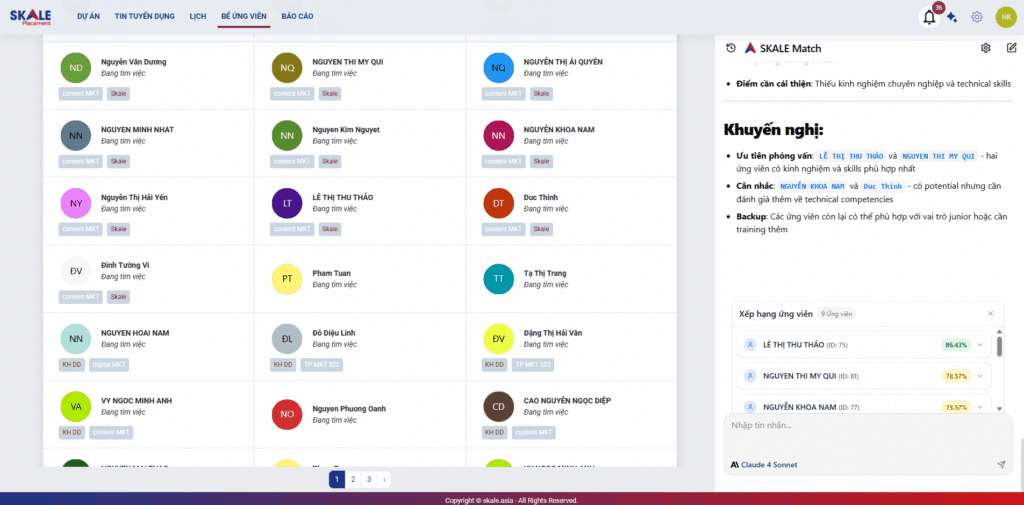Screen dimensions: 1024x505
Task: Close the Xếp hạng ứng viên panel
Action: [991, 313]
